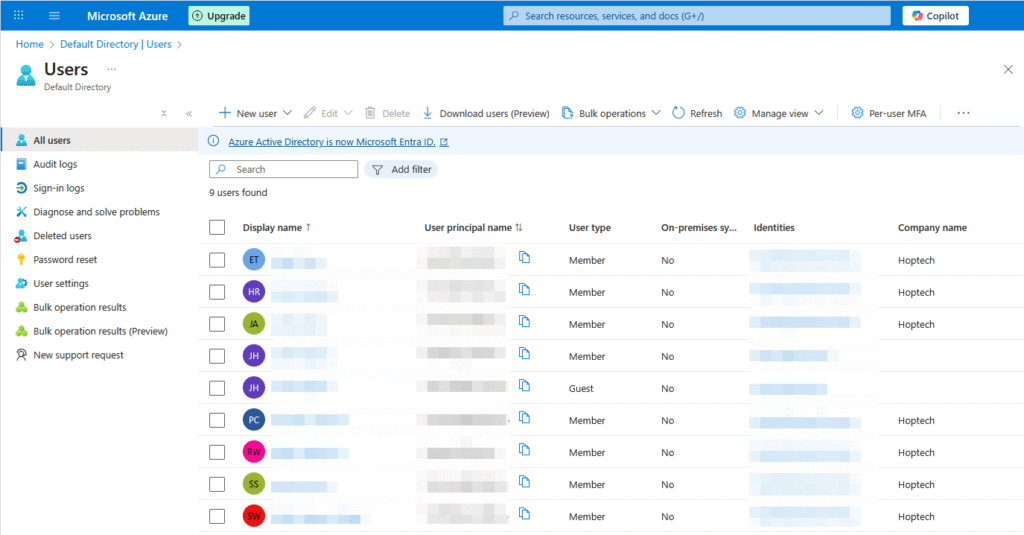Go to Sign-in logs in sidebar
The image size is (1024, 535).
(x=59, y=188)
